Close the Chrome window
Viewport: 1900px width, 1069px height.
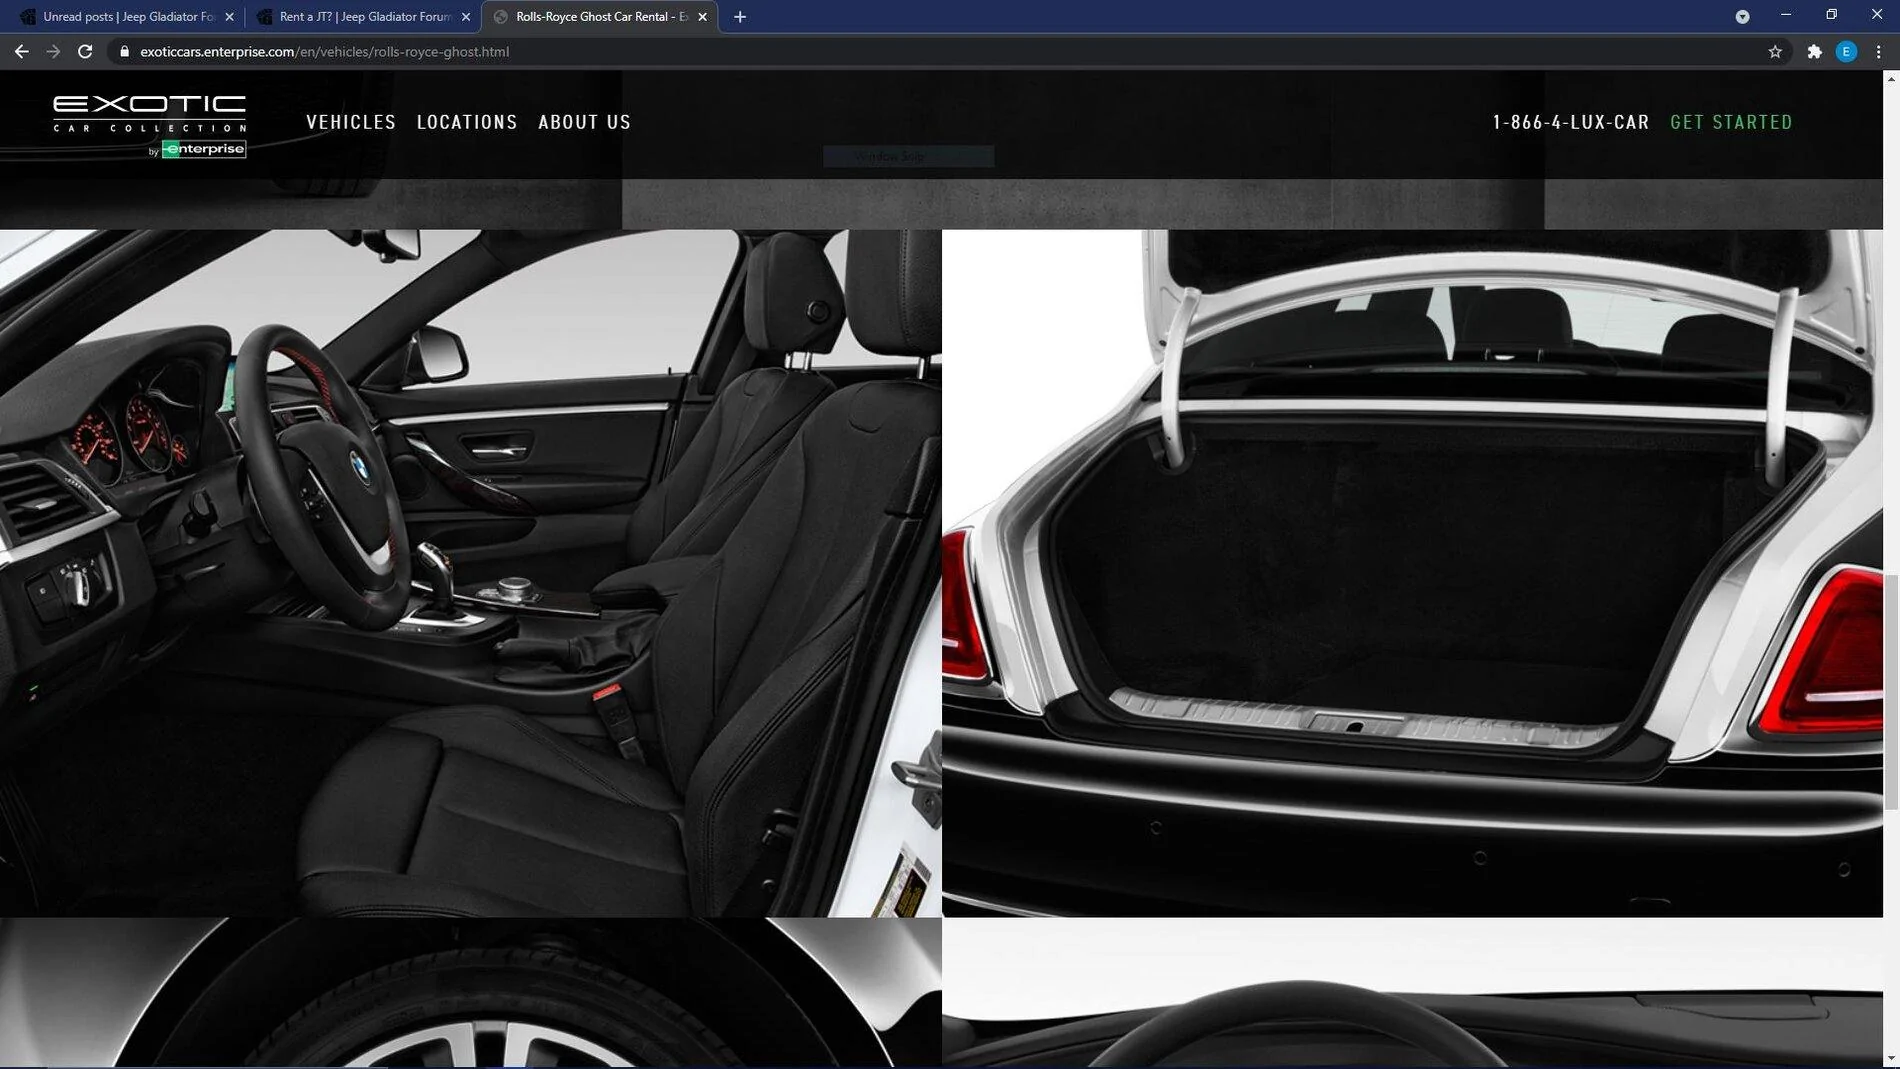1877,15
